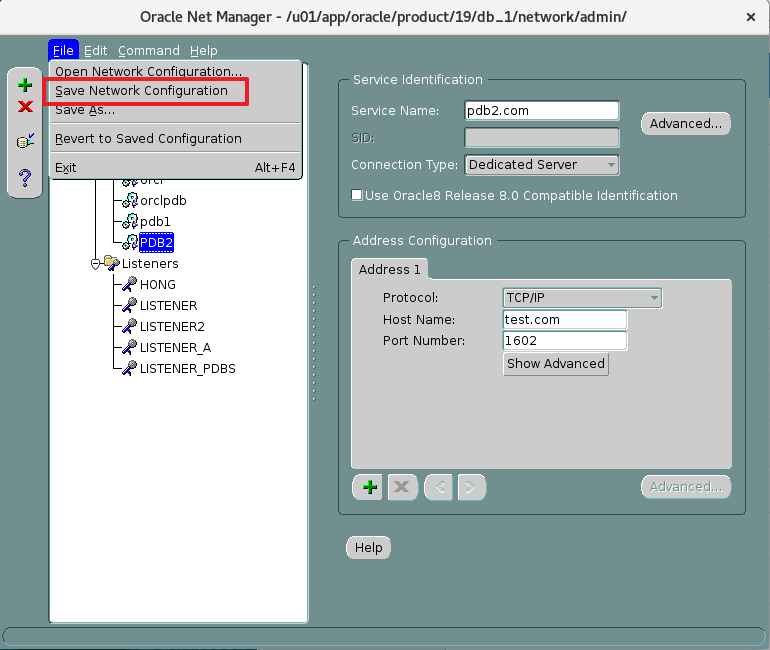770x650 pixels.
Task: Click the LISTENER_A listener icon
Action: pos(130,348)
